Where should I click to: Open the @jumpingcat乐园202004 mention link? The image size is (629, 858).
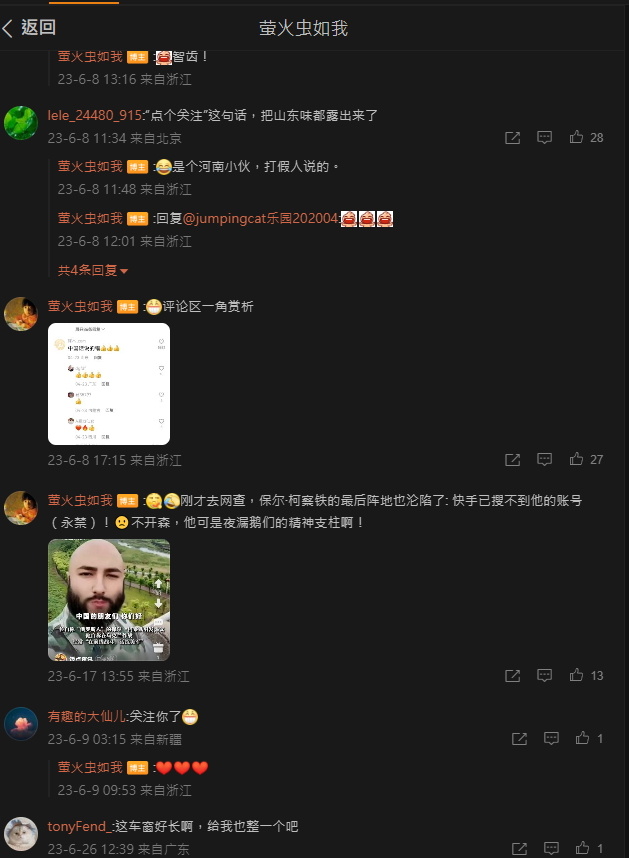point(260,219)
